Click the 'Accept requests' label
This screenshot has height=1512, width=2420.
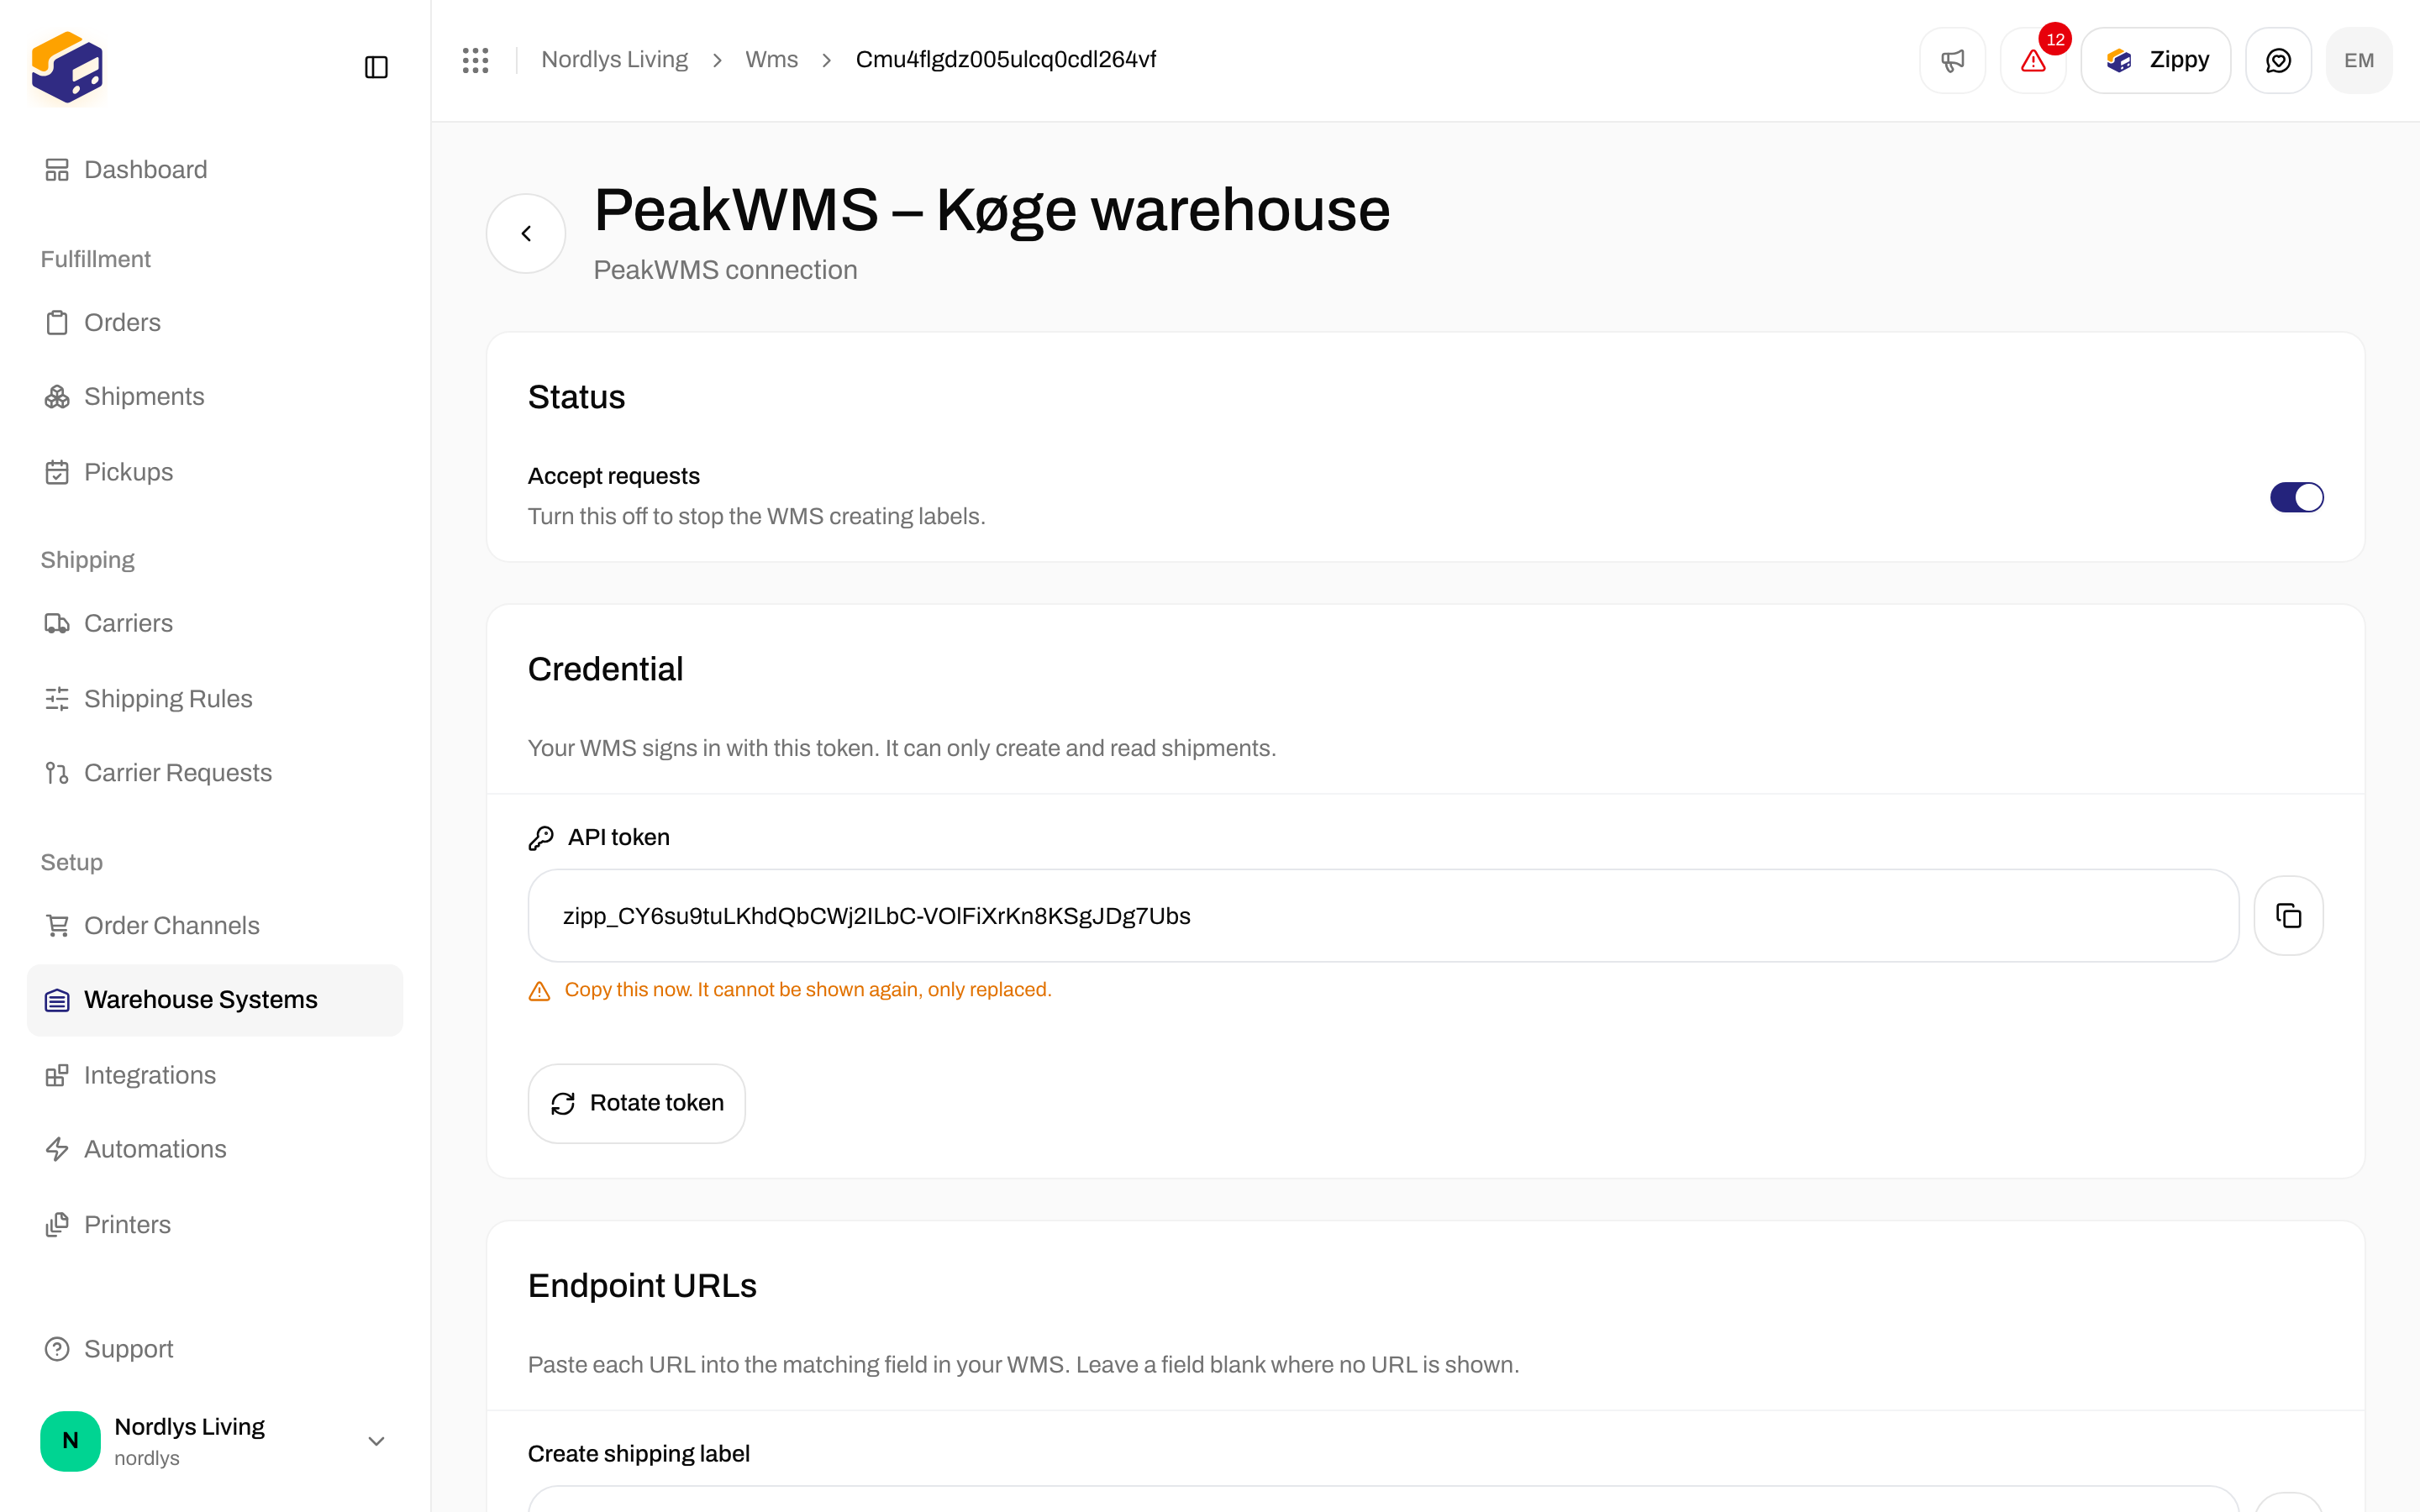coord(613,476)
